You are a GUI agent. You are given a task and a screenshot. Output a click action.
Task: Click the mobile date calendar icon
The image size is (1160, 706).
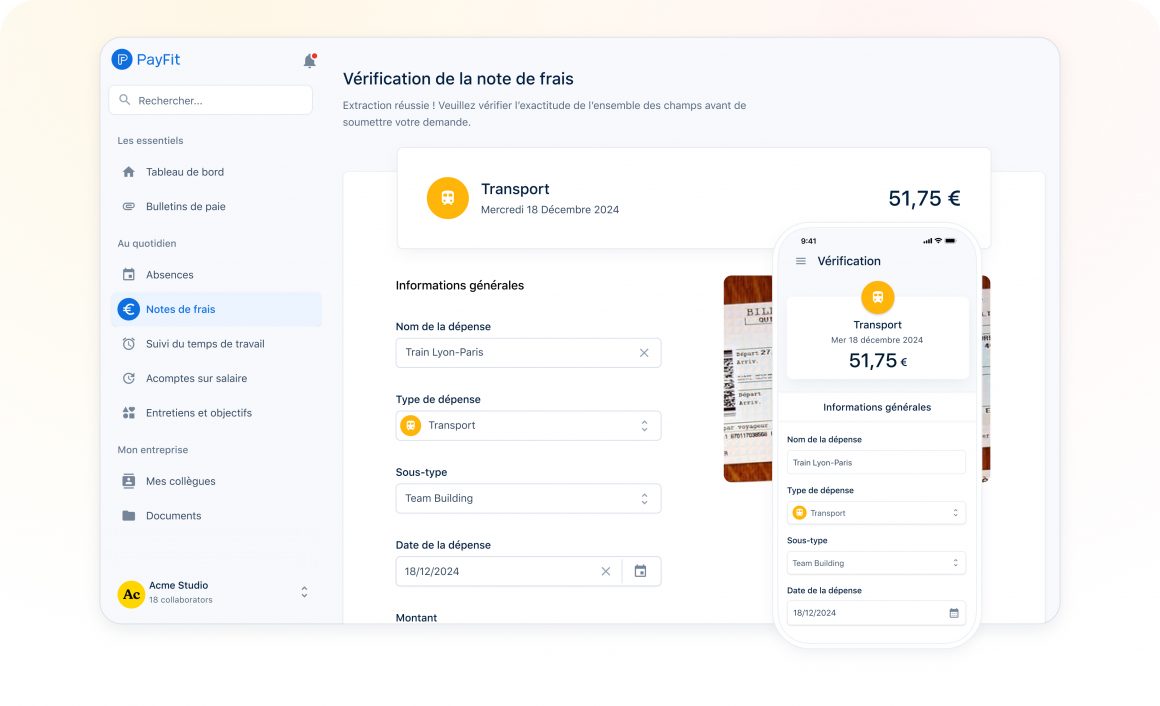pos(954,613)
